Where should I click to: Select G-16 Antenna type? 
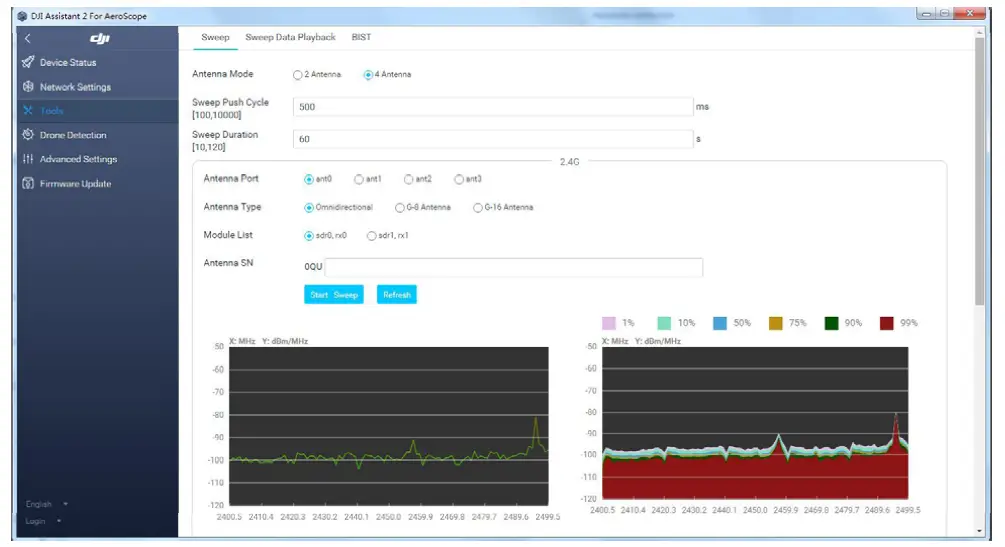point(478,208)
